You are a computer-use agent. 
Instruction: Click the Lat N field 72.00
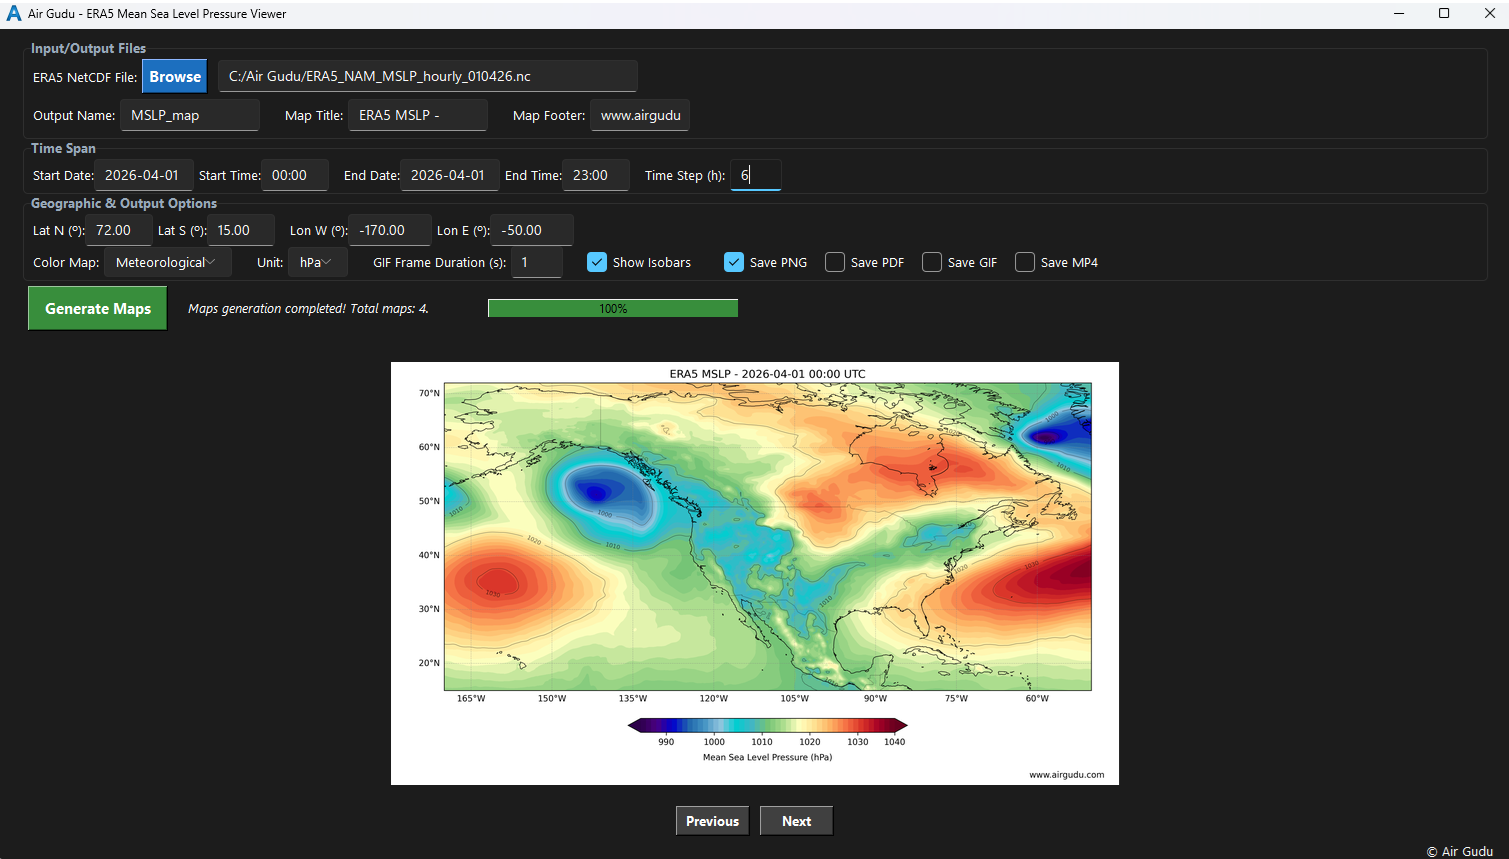pos(118,230)
